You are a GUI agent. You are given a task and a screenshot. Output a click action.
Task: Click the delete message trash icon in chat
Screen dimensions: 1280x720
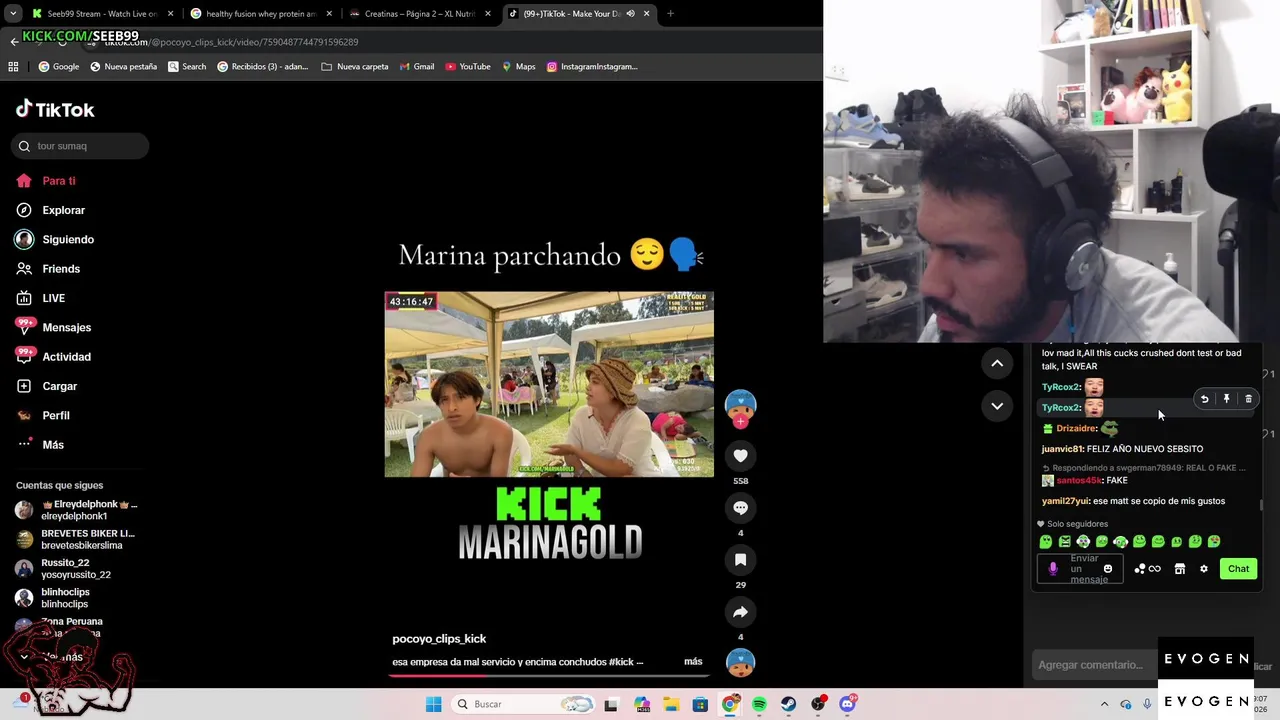pos(1248,399)
